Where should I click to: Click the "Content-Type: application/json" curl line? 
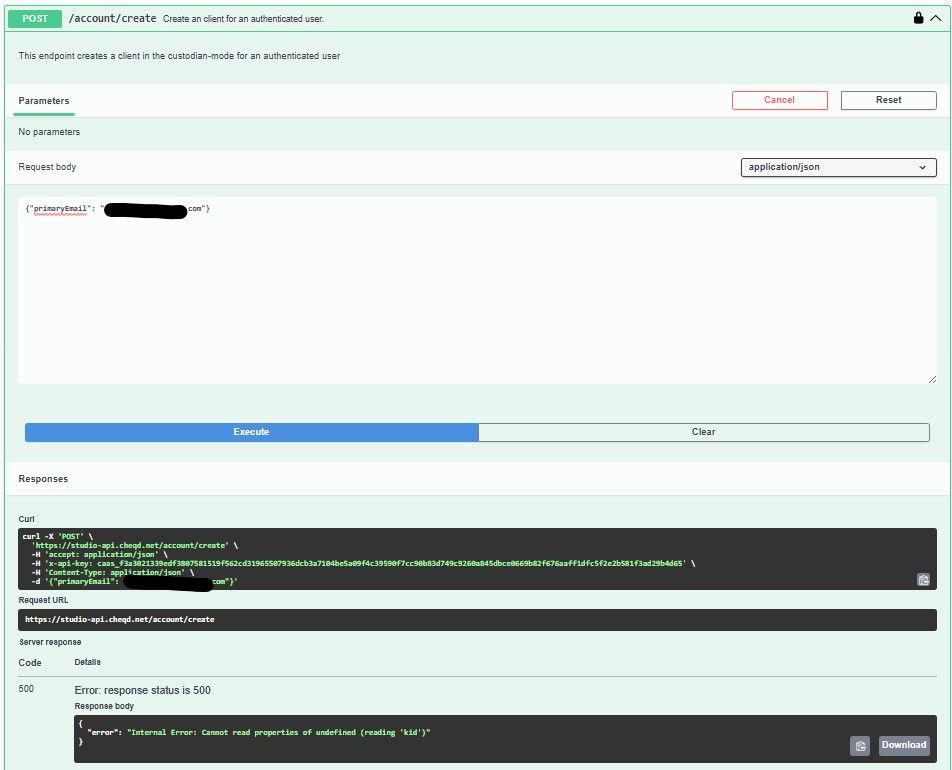113,573
